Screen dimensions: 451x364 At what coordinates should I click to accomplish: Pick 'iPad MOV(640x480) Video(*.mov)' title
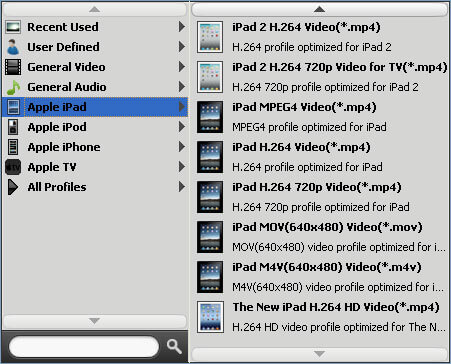coord(327,227)
